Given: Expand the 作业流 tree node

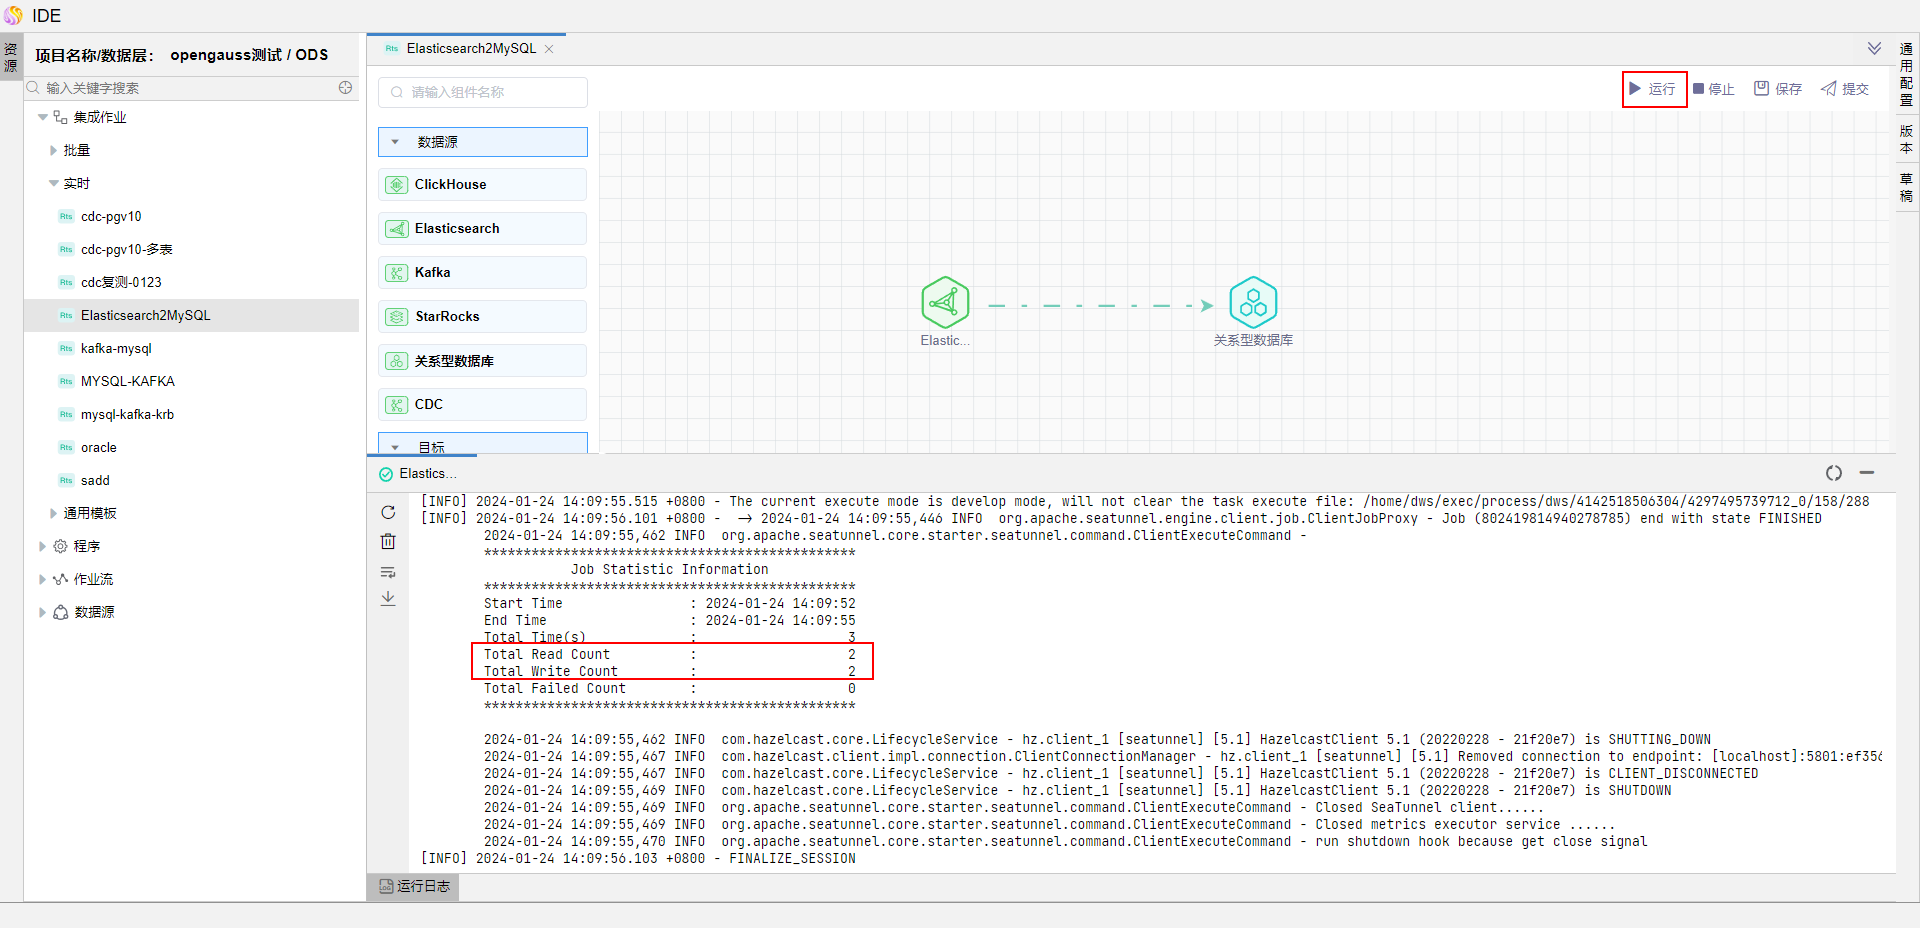Looking at the screenshot, I should [42, 579].
